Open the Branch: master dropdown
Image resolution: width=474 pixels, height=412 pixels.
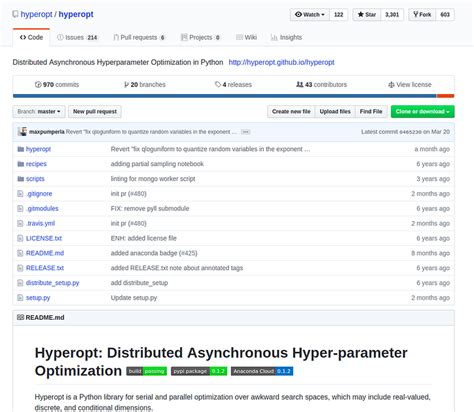39,111
